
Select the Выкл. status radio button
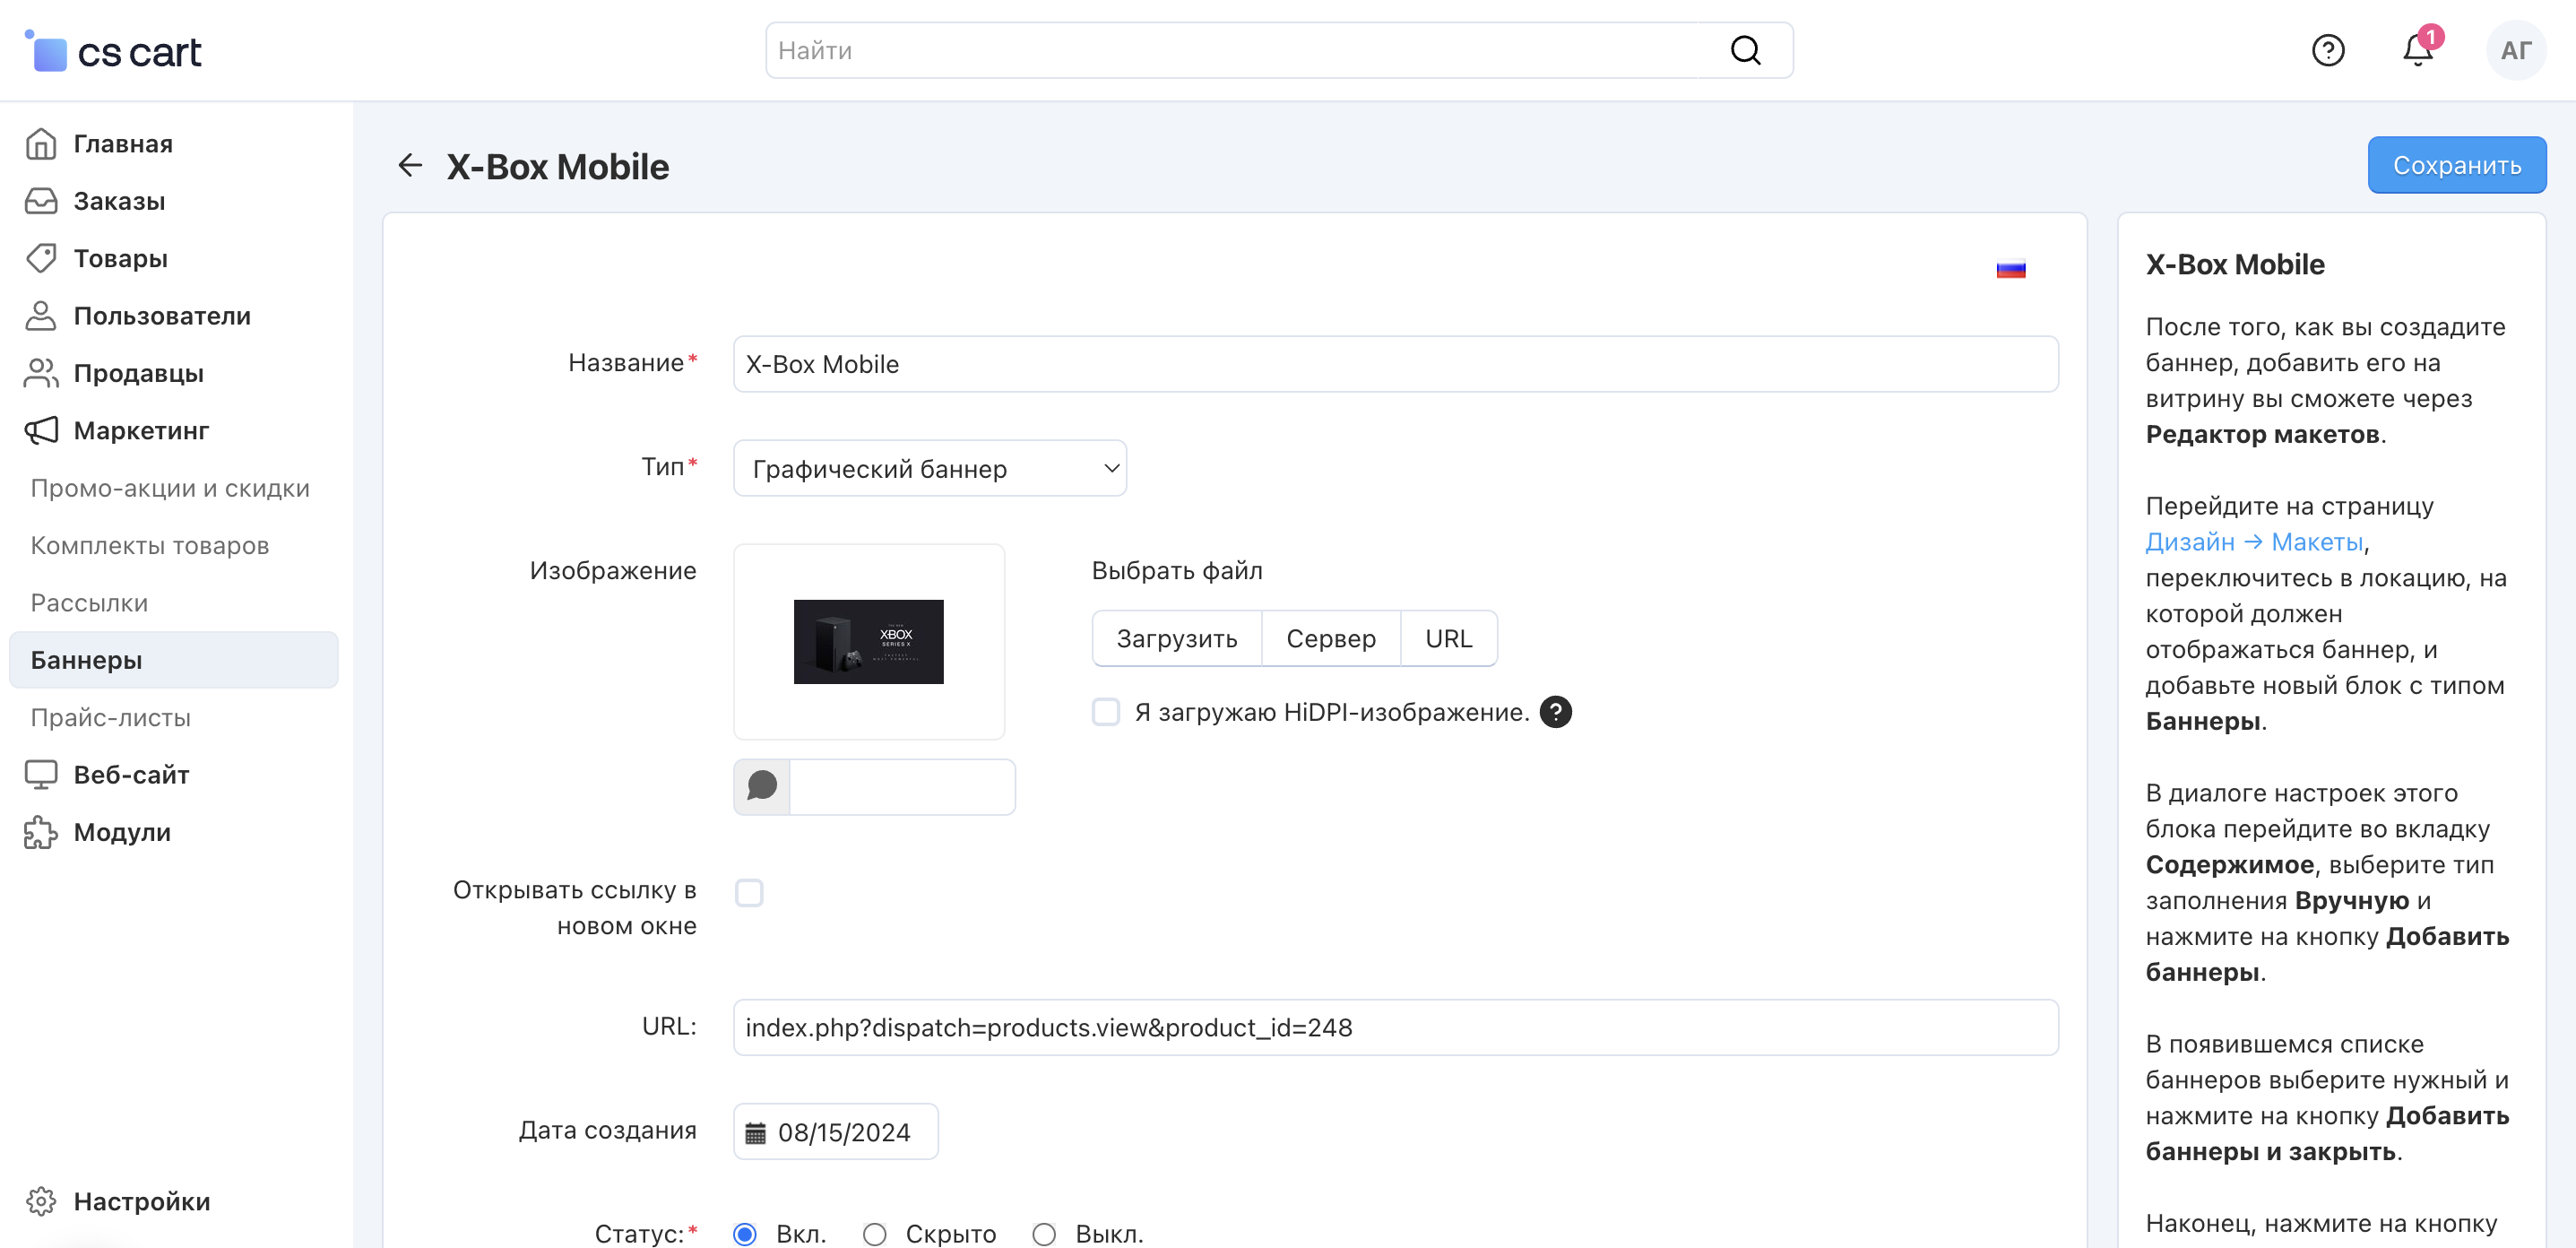[x=1044, y=1234]
